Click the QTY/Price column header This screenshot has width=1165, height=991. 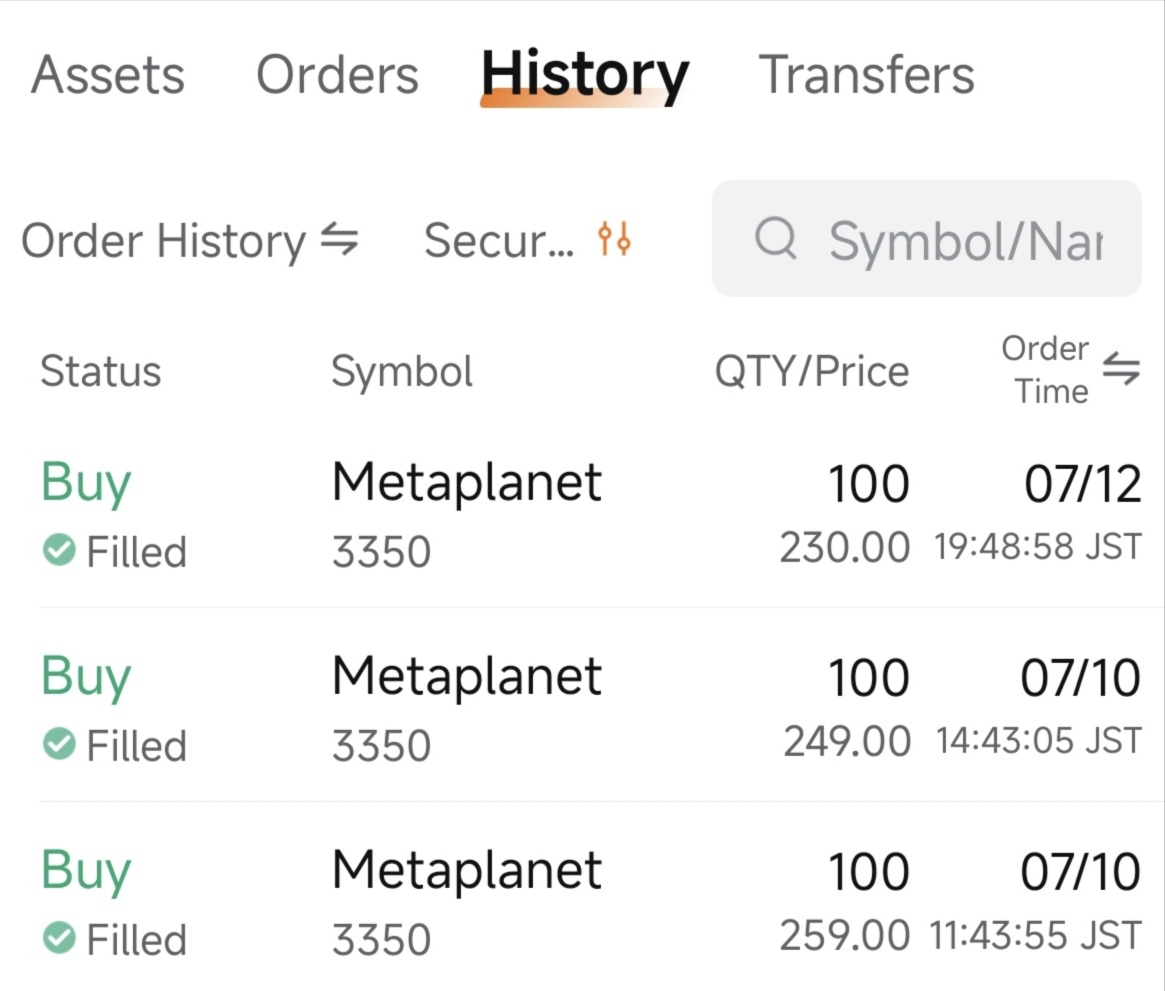click(812, 371)
